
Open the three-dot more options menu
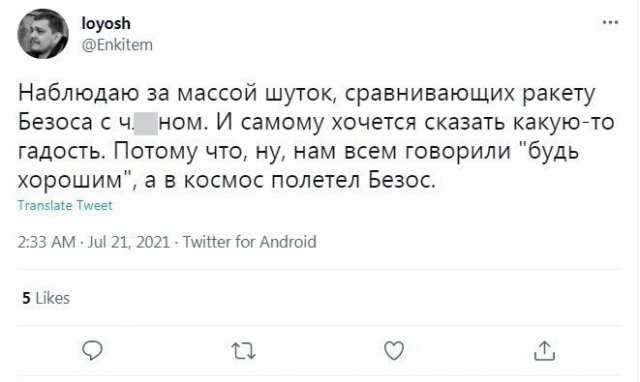coord(610,22)
